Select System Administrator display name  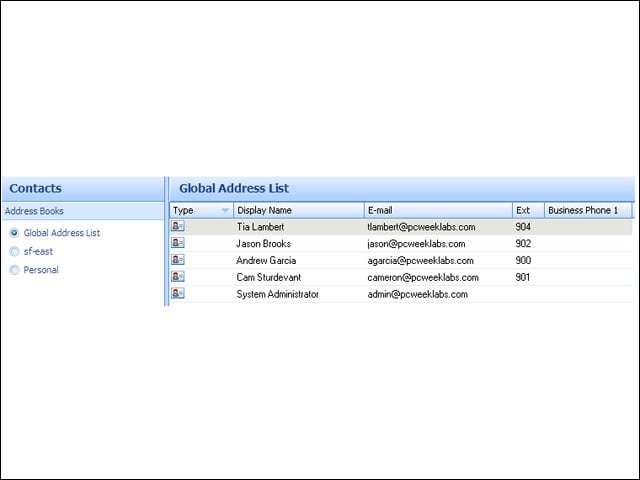tap(278, 294)
